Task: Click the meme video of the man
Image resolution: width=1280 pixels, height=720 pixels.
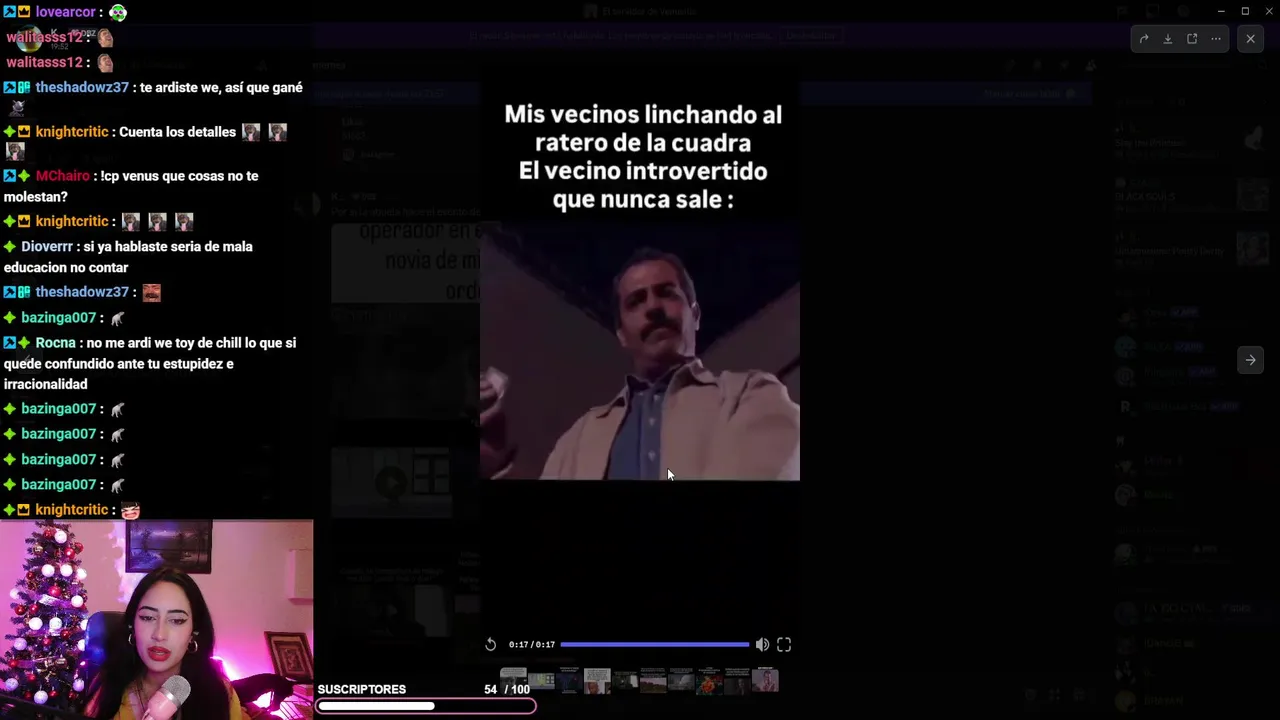Action: click(640, 350)
